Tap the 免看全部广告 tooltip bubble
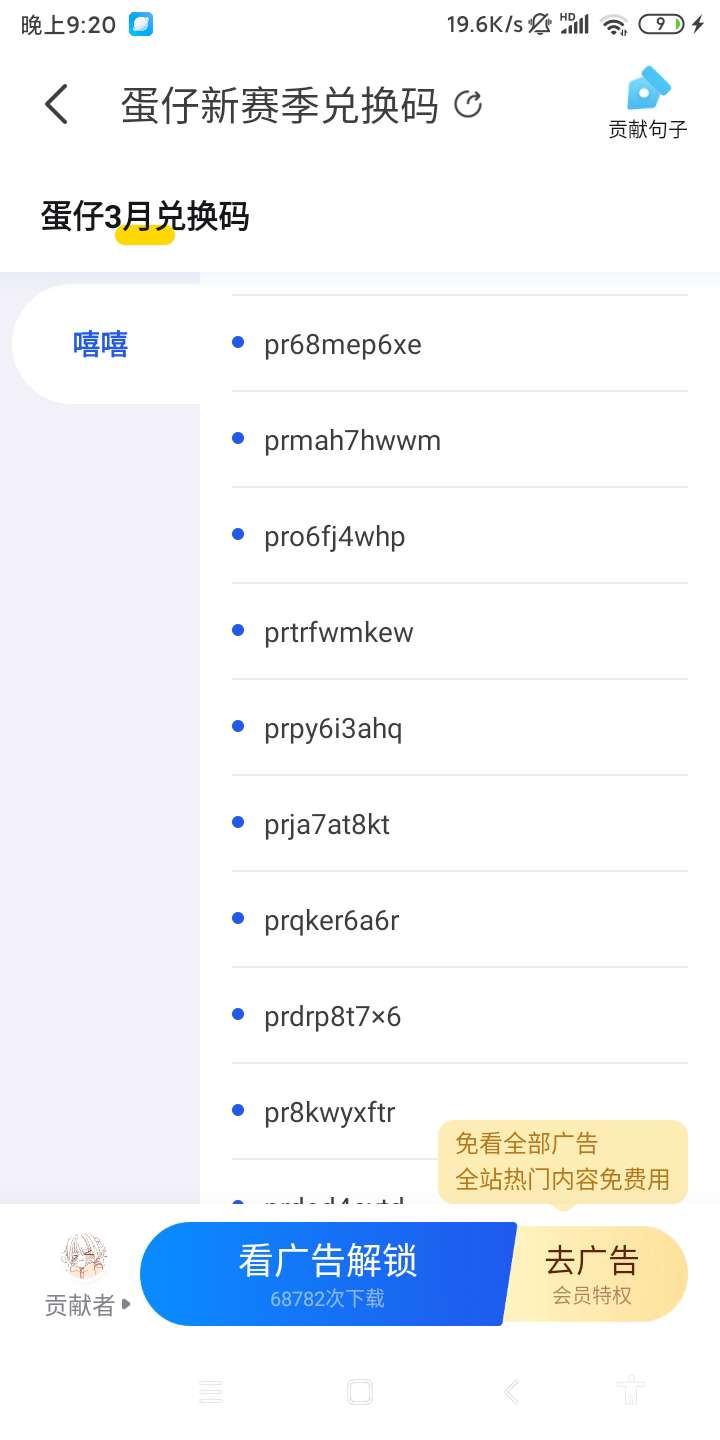The height and width of the screenshot is (1440, 720). 562,1161
